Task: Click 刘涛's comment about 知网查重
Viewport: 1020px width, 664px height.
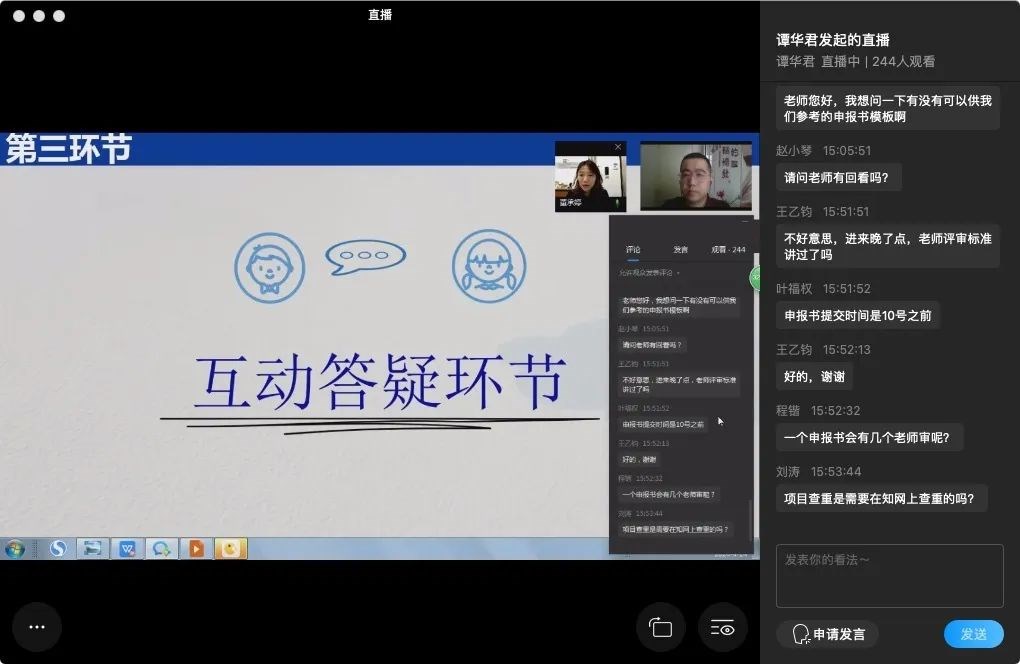Action: tap(881, 498)
